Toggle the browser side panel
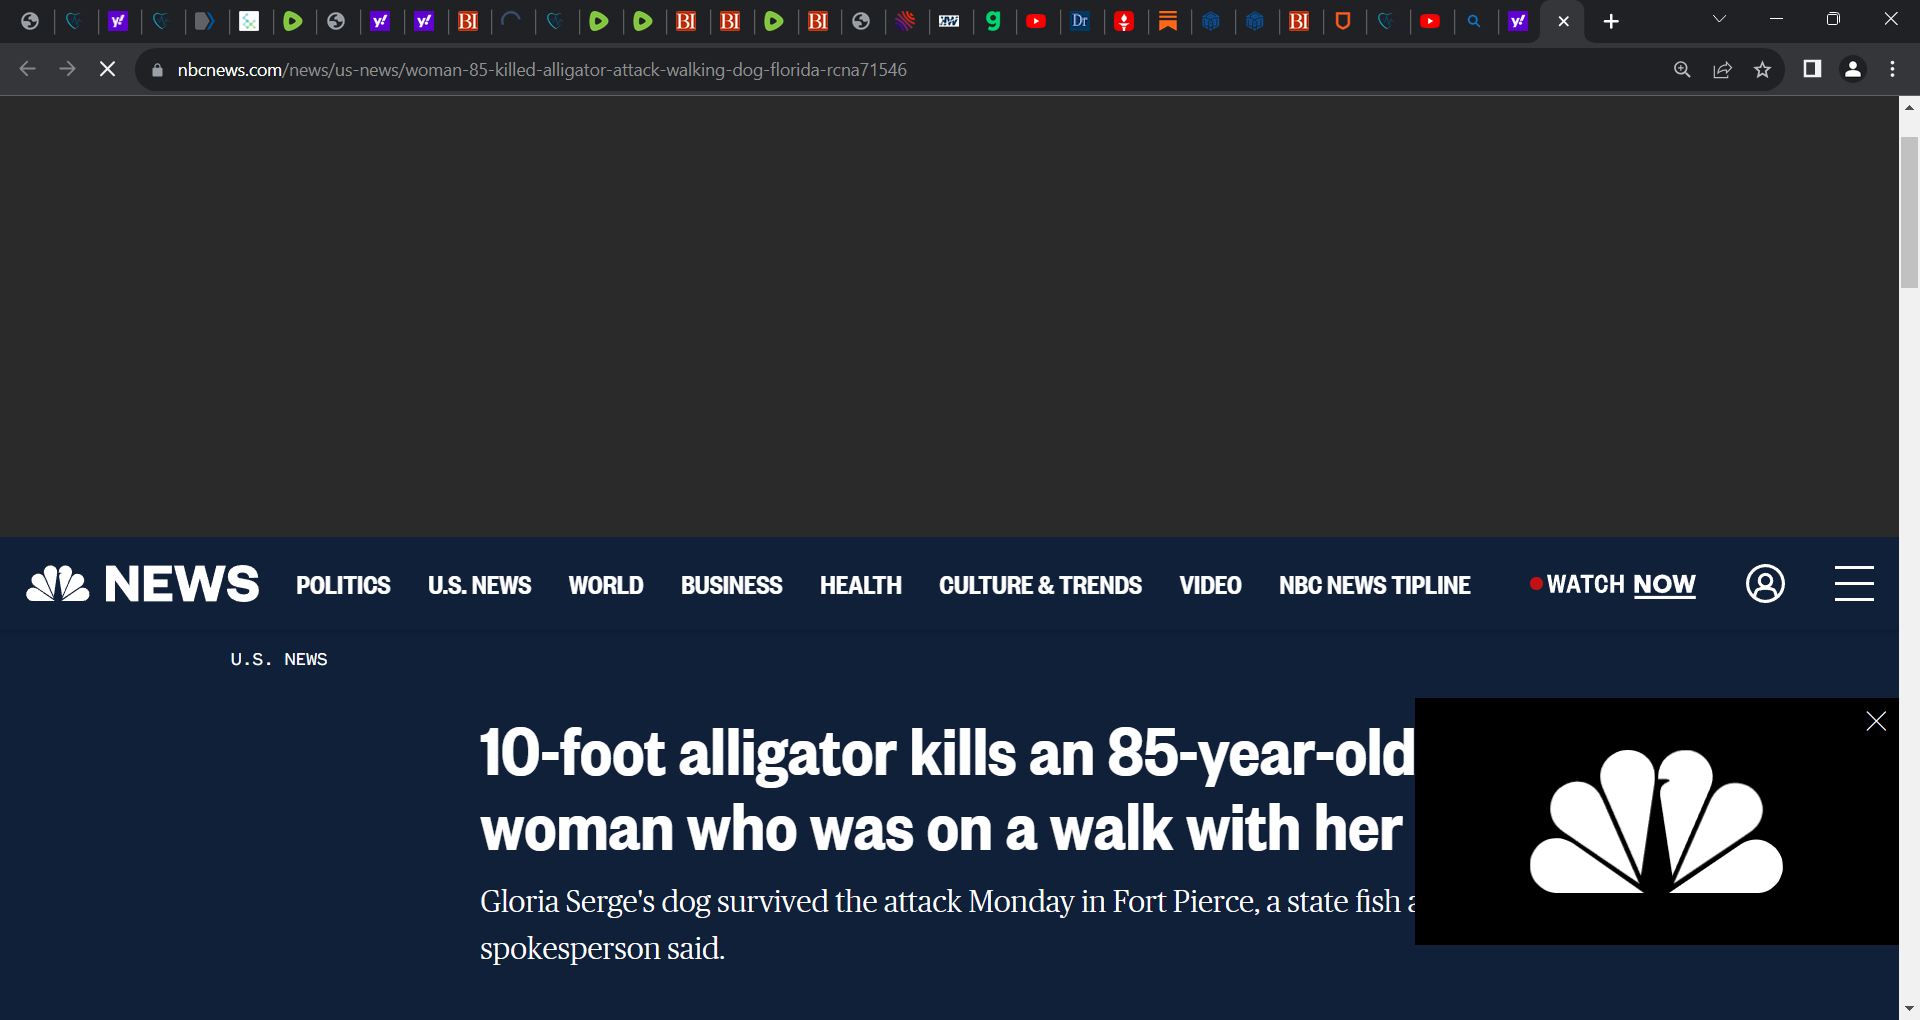 point(1812,69)
